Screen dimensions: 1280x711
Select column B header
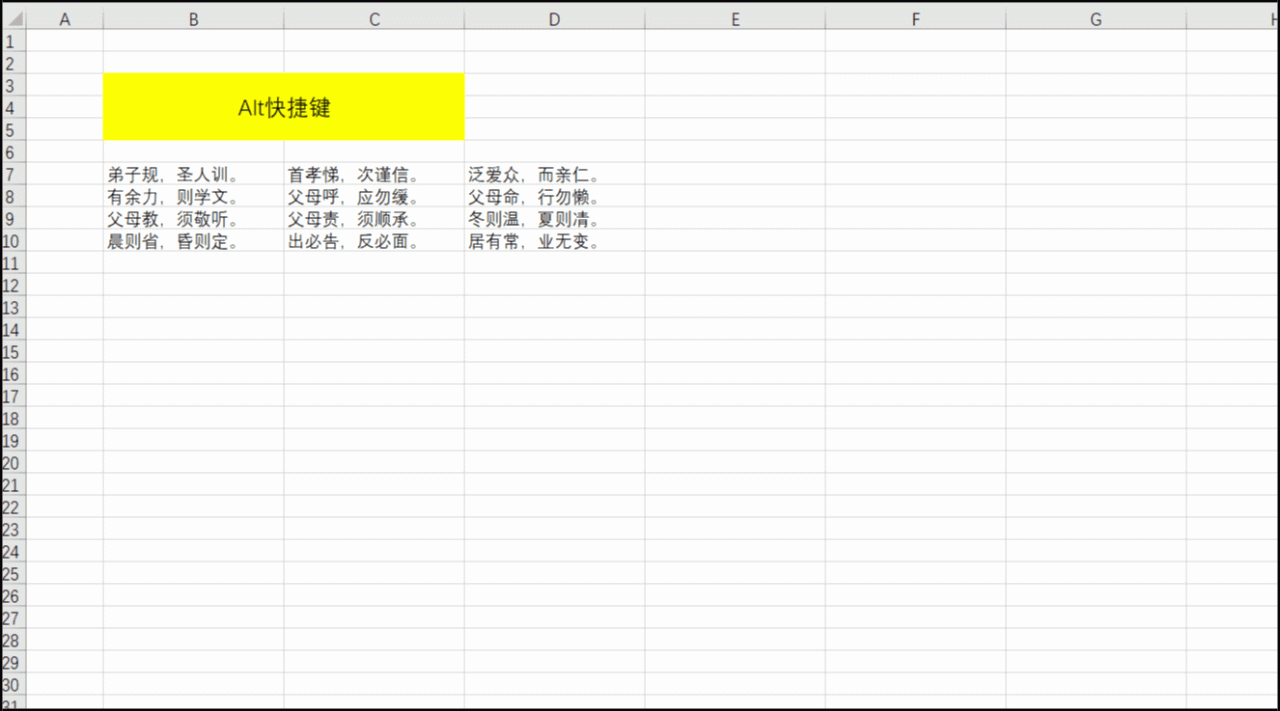[193, 20]
